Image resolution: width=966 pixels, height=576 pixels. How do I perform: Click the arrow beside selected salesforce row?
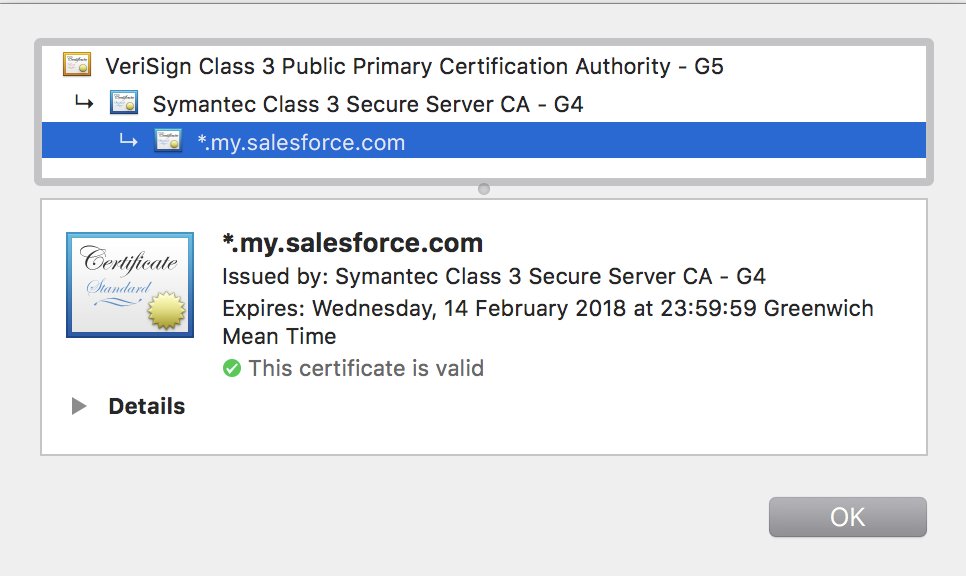[128, 140]
